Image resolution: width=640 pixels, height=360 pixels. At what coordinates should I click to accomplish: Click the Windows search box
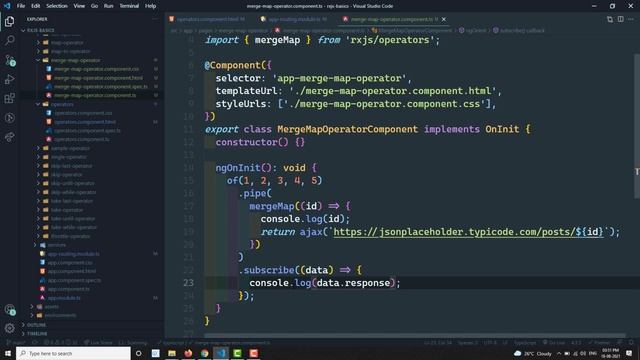click(x=73, y=353)
